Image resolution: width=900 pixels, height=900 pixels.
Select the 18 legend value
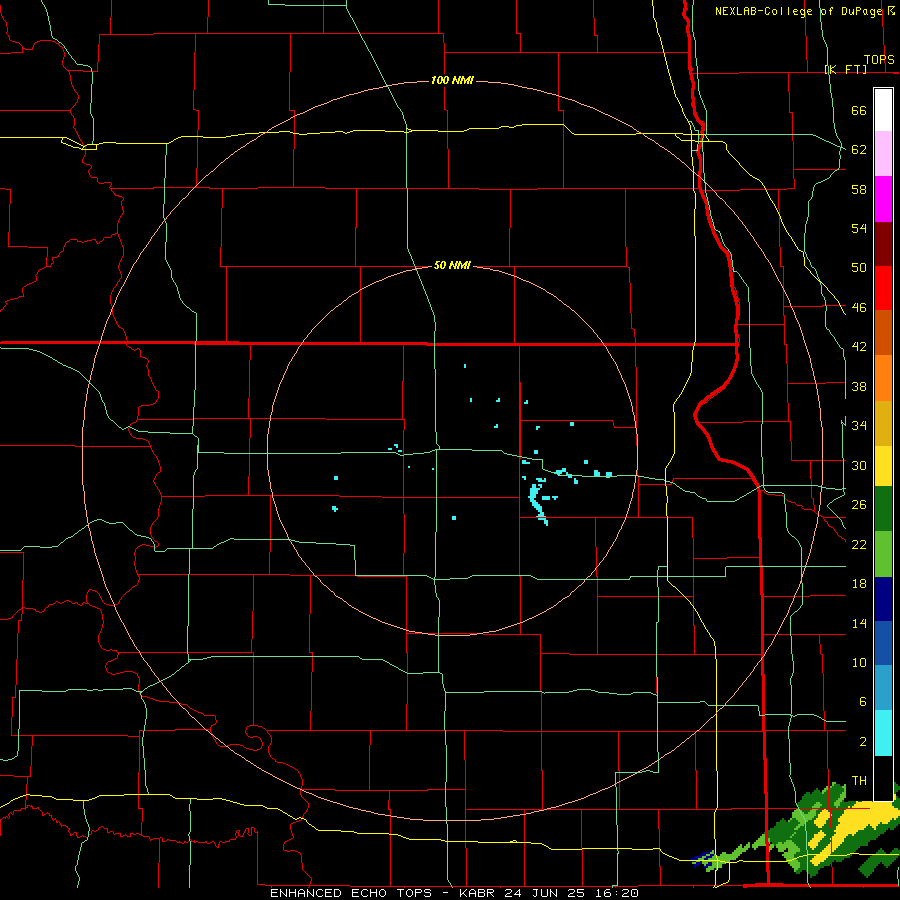pyautogui.click(x=859, y=584)
